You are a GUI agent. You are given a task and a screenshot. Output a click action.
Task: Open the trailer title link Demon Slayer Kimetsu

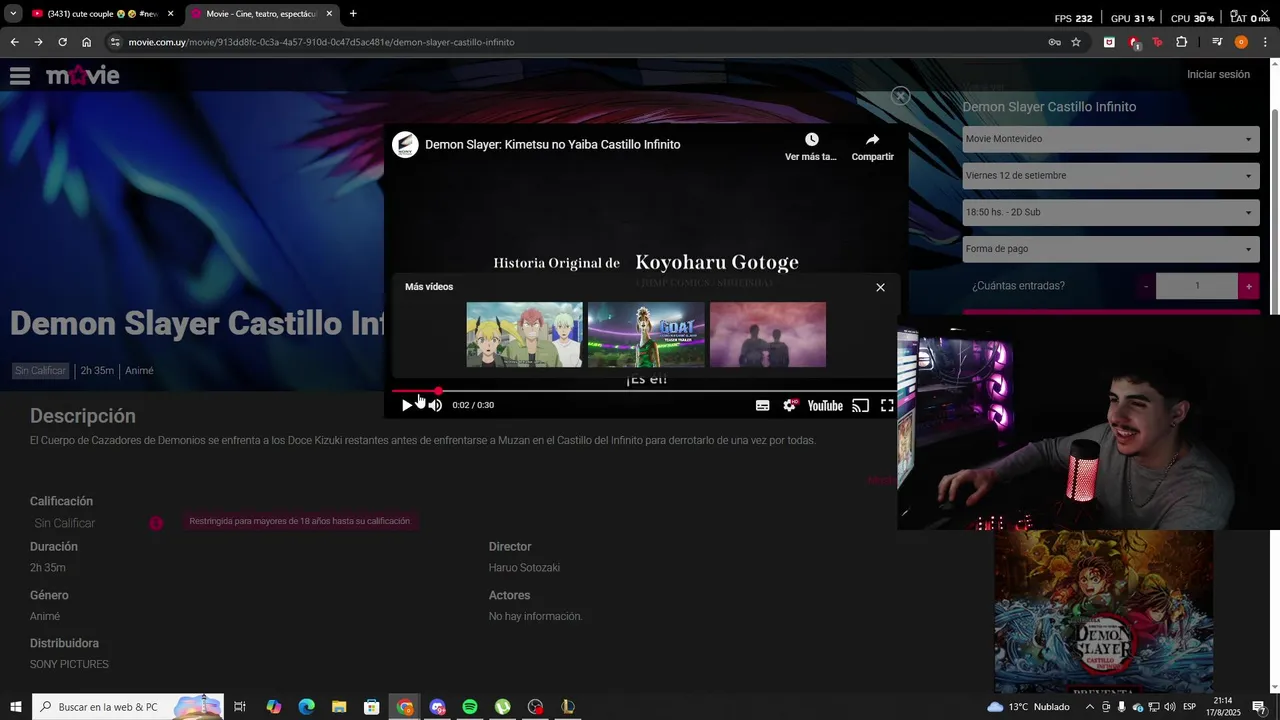point(552,144)
